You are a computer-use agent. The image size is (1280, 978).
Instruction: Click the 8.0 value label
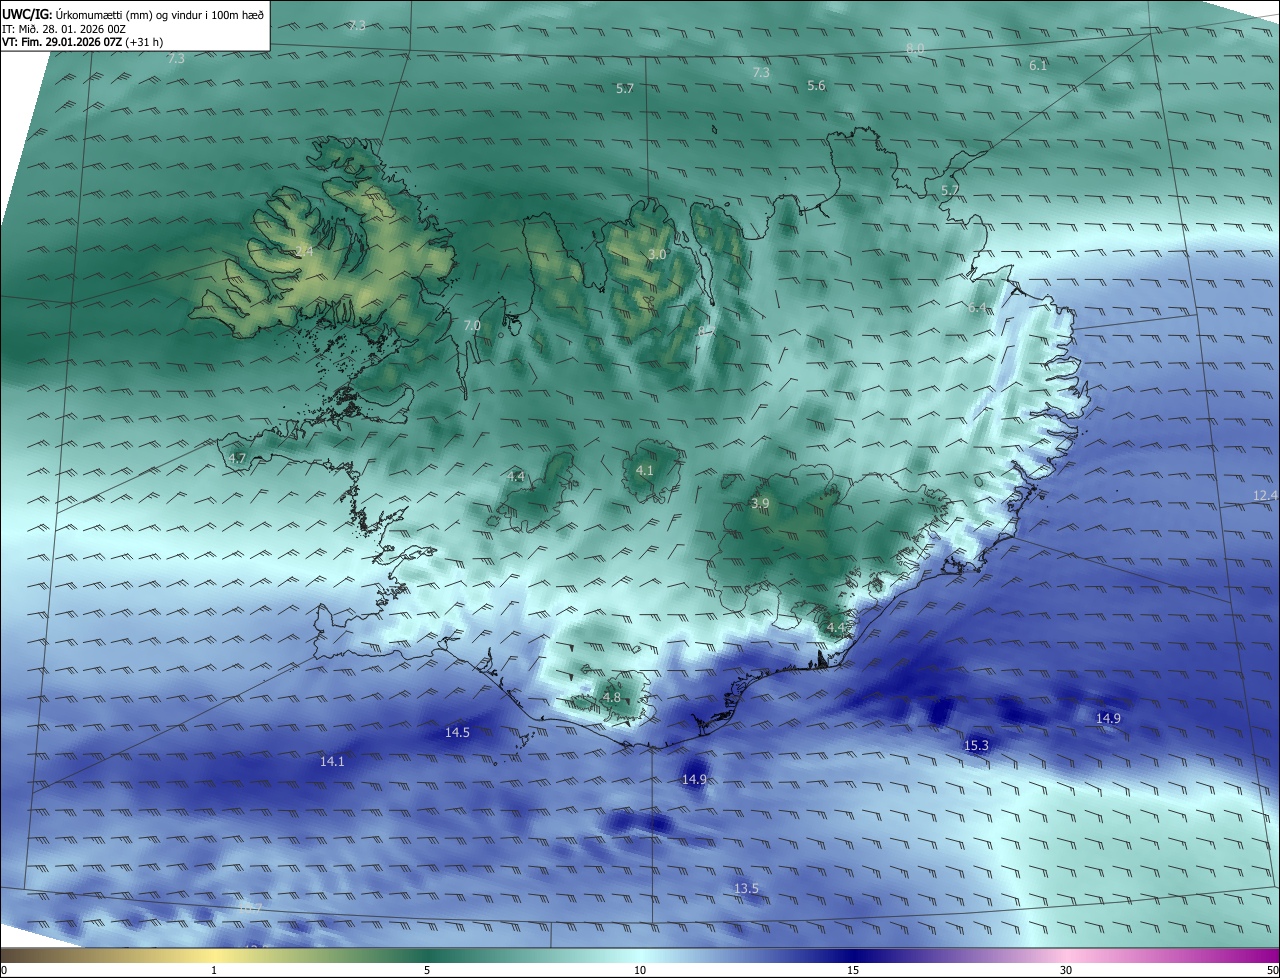coord(915,48)
